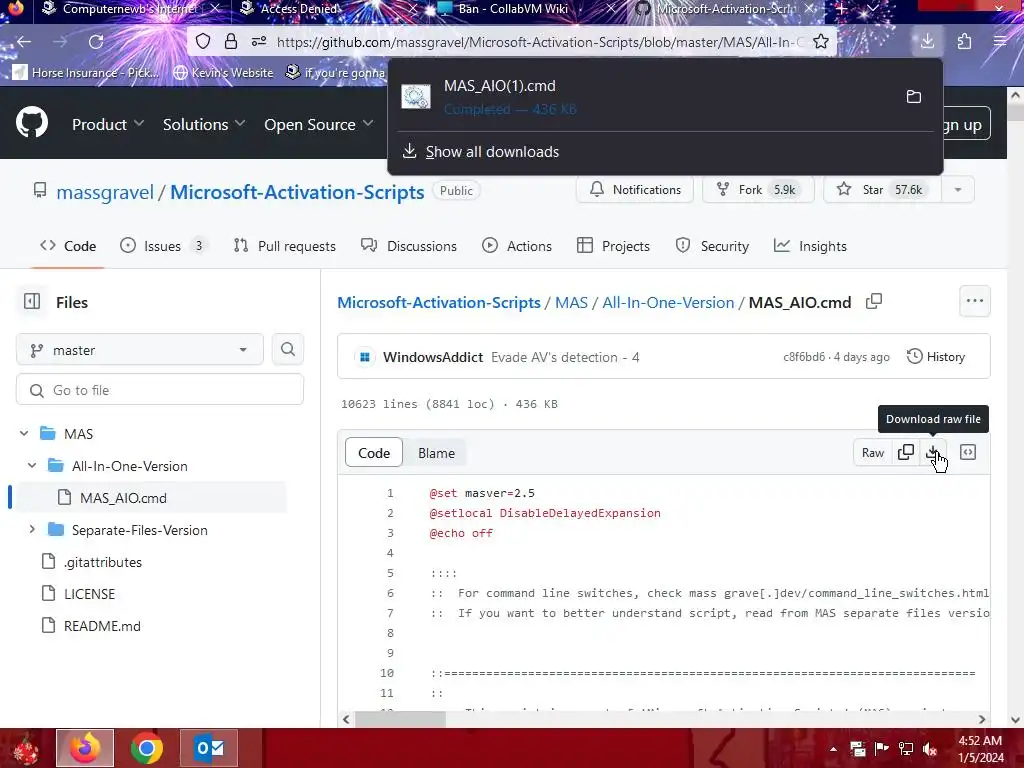This screenshot has width=1024, height=768.
Task: Open the symbols panel icon
Action: click(x=968, y=452)
